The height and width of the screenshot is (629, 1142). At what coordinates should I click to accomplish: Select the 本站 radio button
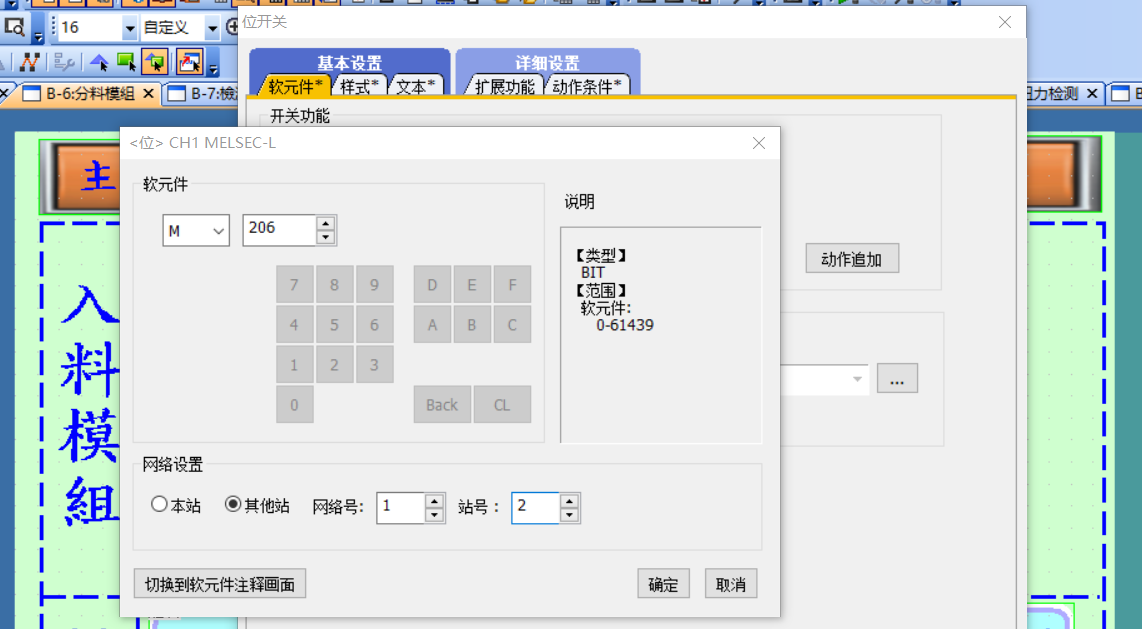(159, 505)
